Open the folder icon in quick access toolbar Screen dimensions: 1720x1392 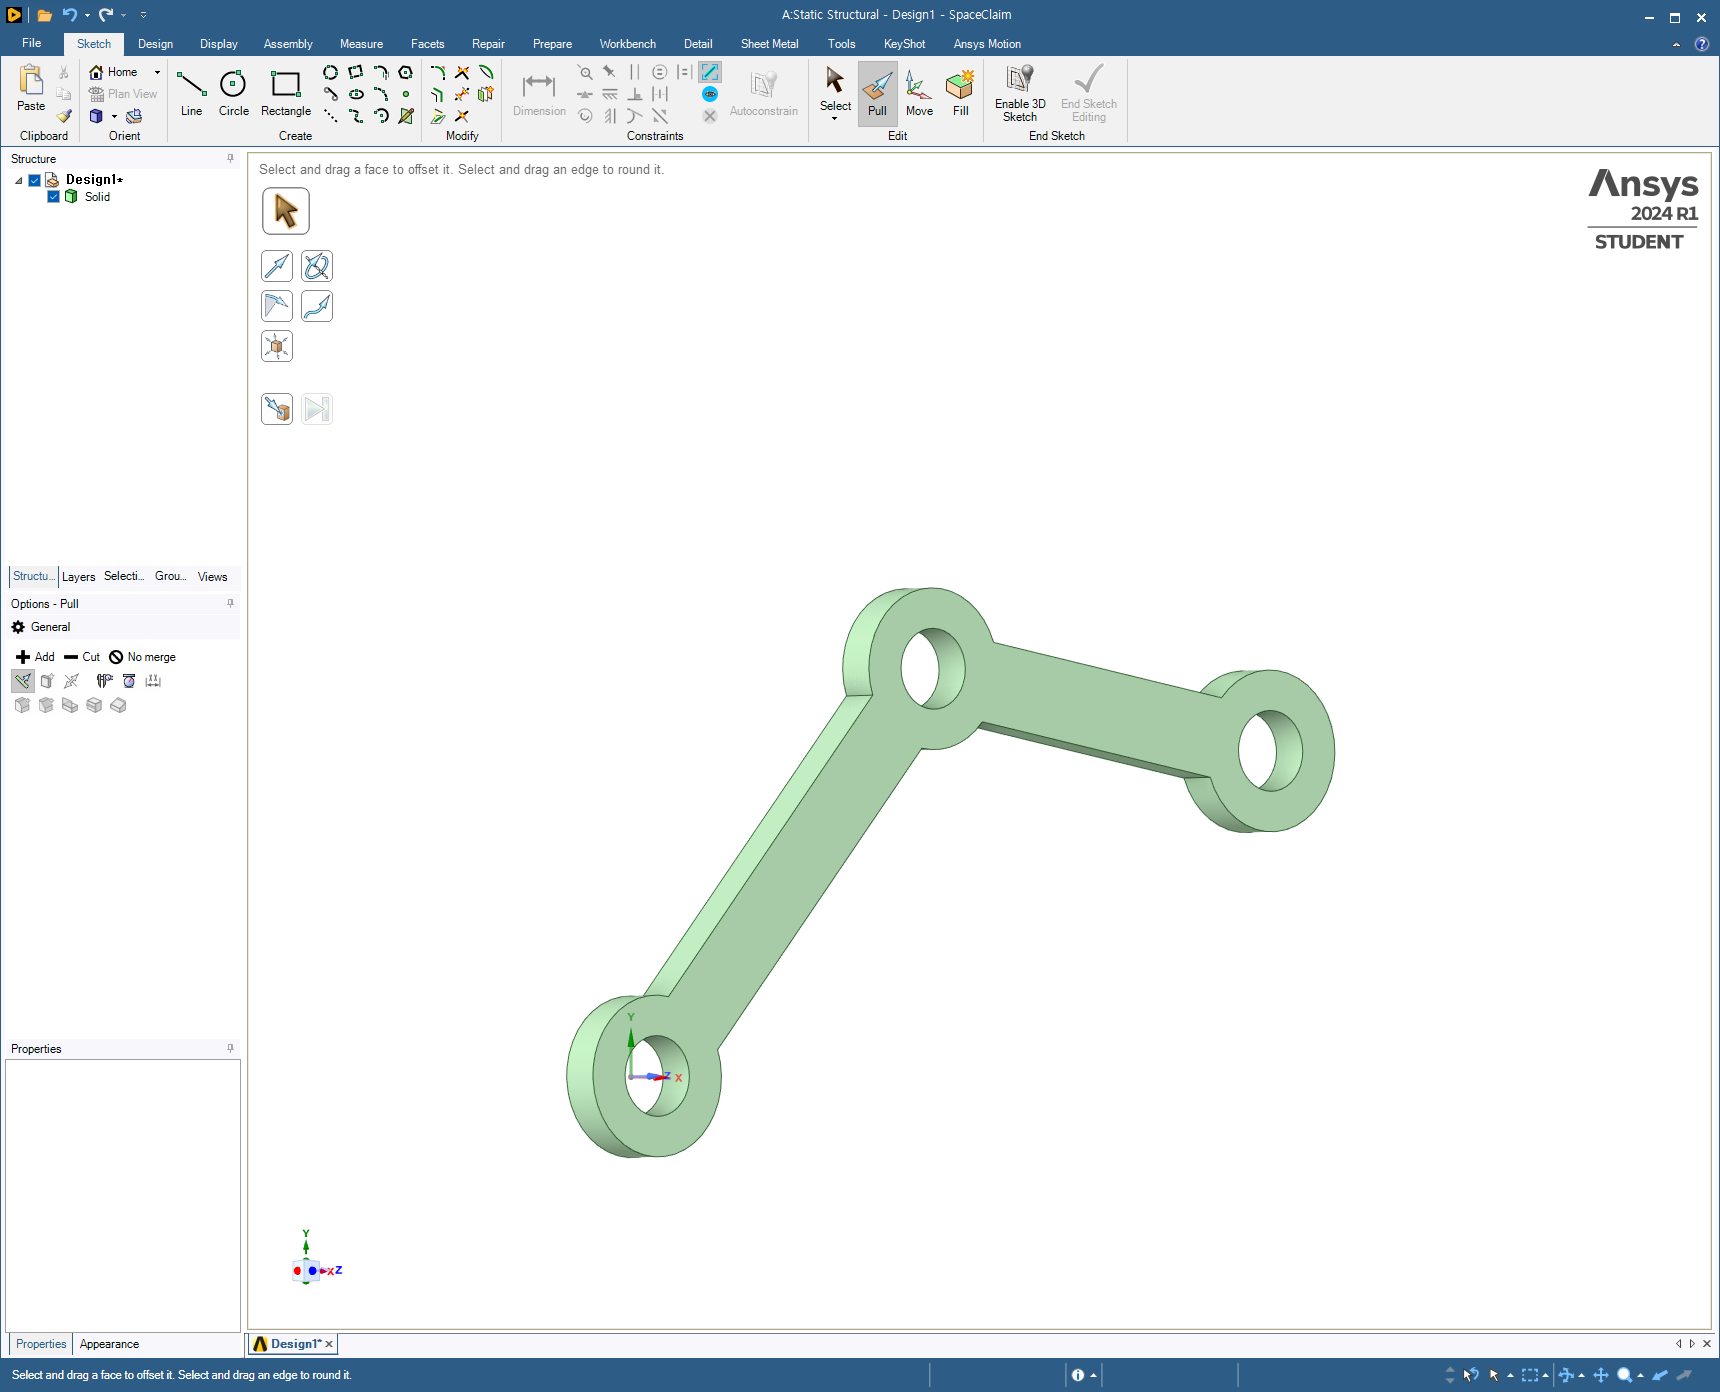pos(44,15)
